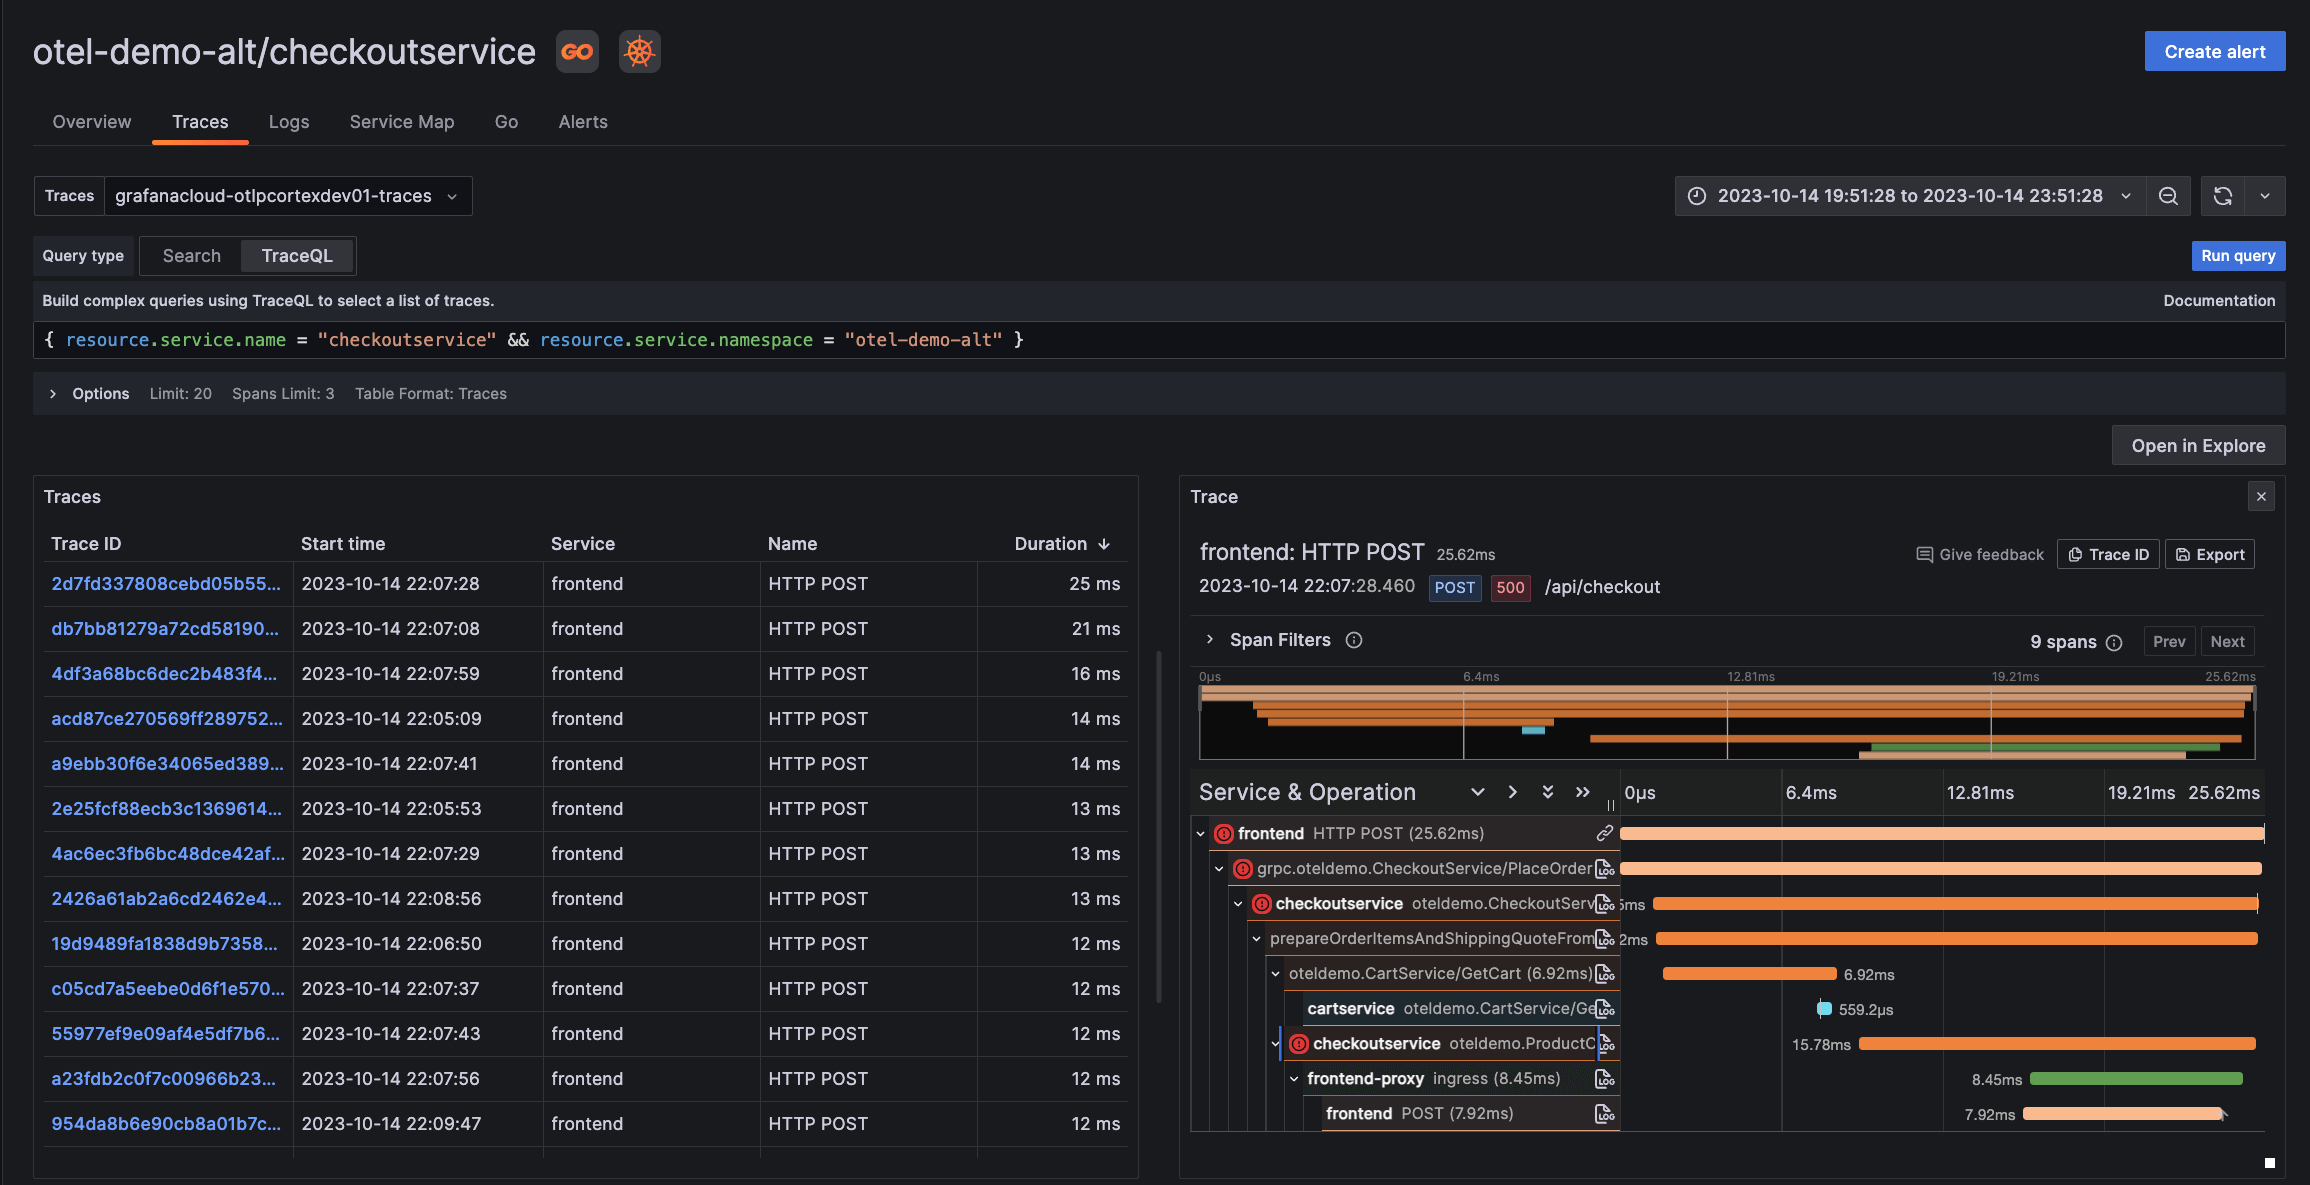Click the Kubernetes wheel icon in the header
This screenshot has height=1185, width=2310.
[640, 52]
